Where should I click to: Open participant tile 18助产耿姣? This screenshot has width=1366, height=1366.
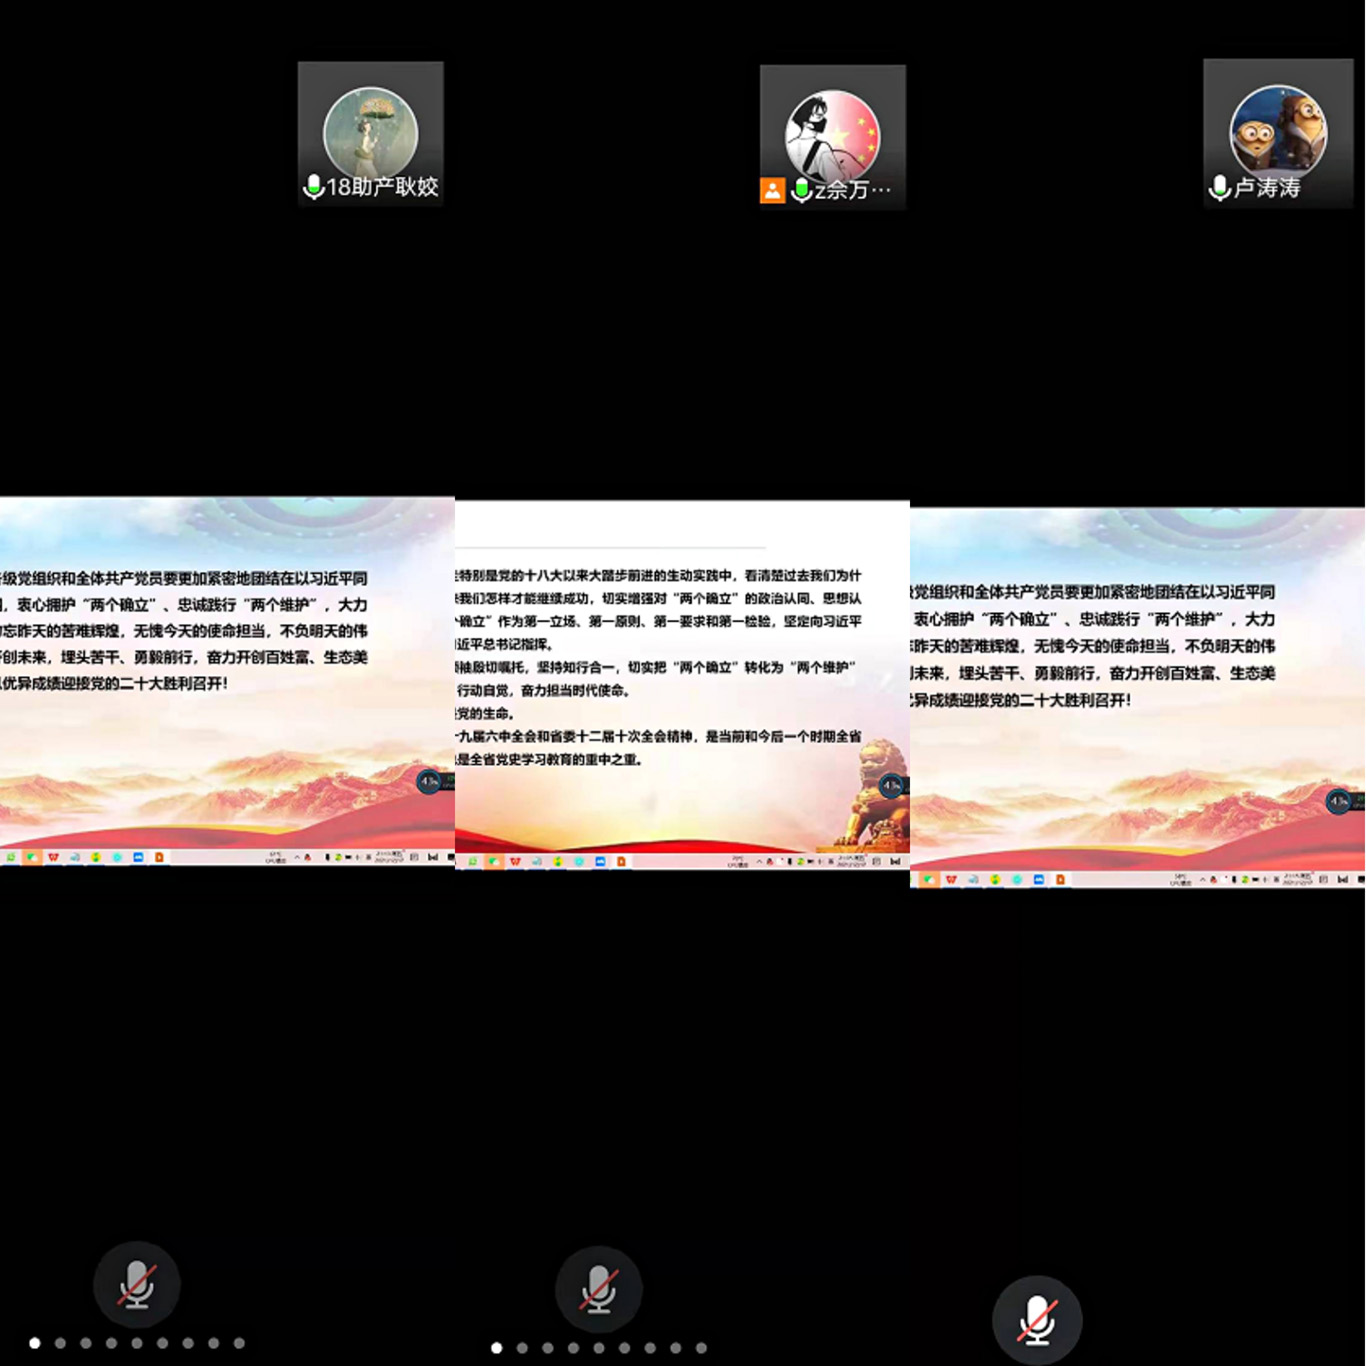(371, 134)
